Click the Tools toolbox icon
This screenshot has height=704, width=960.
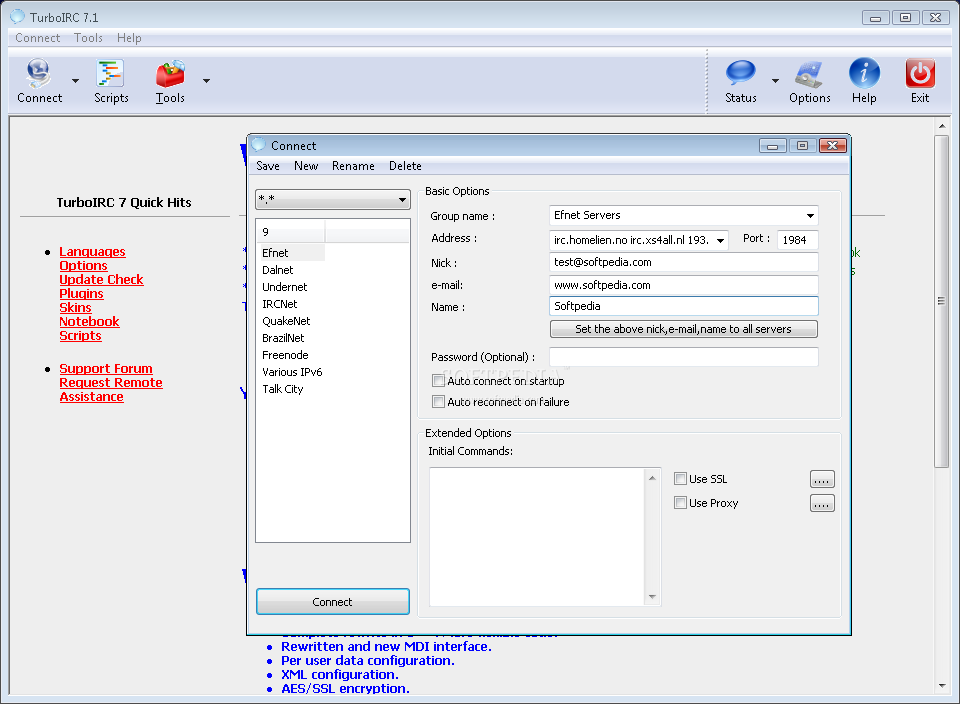tap(170, 74)
